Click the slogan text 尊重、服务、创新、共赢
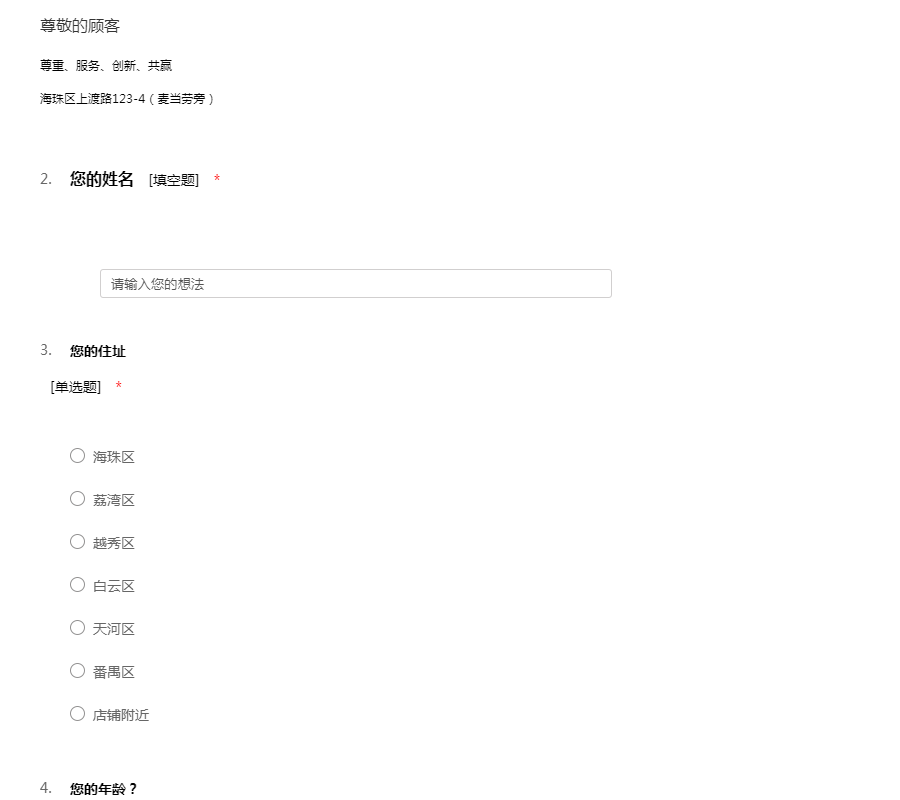The height and width of the screenshot is (800, 900). [x=106, y=66]
